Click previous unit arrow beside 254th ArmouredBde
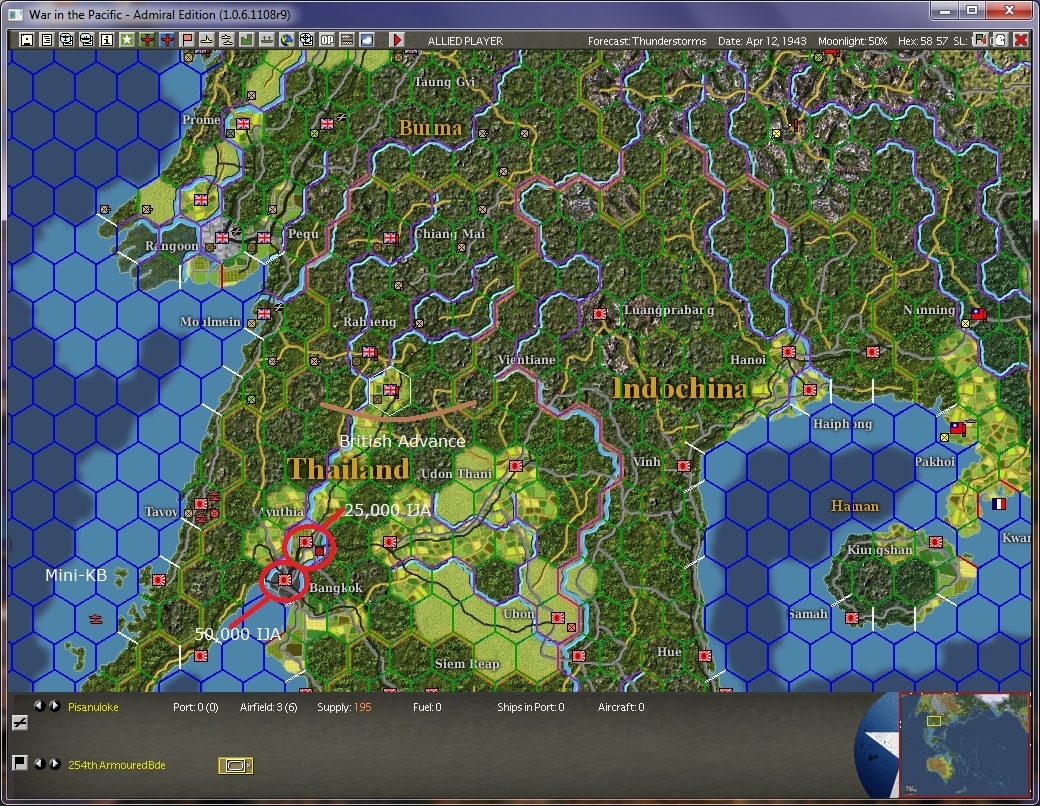 pyautogui.click(x=39, y=764)
